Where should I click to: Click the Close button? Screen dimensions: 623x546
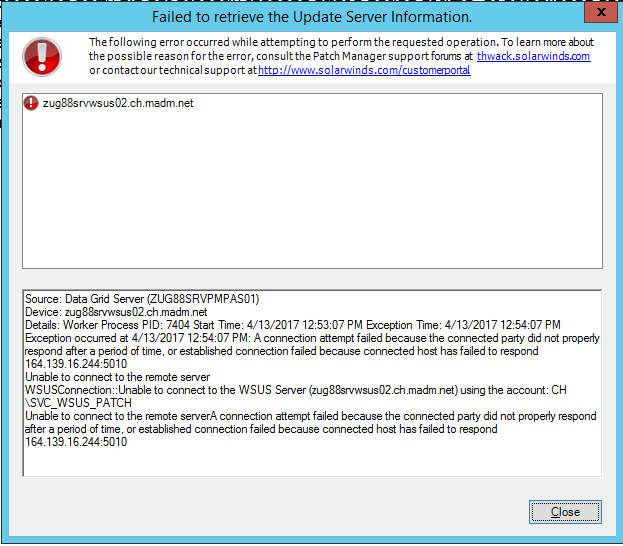[x=565, y=512]
